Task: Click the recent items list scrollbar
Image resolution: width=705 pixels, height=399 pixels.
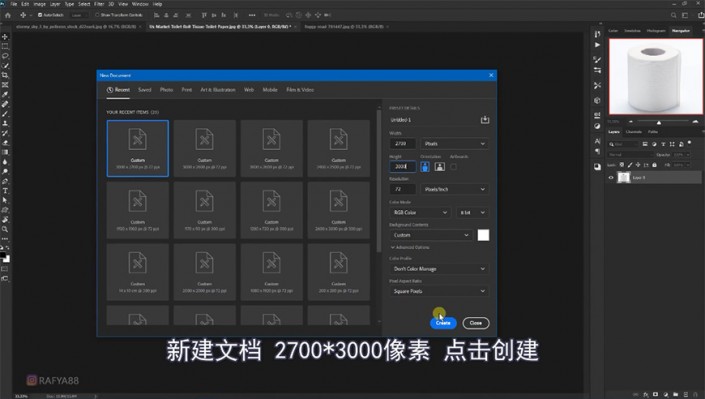Action: coord(379,180)
